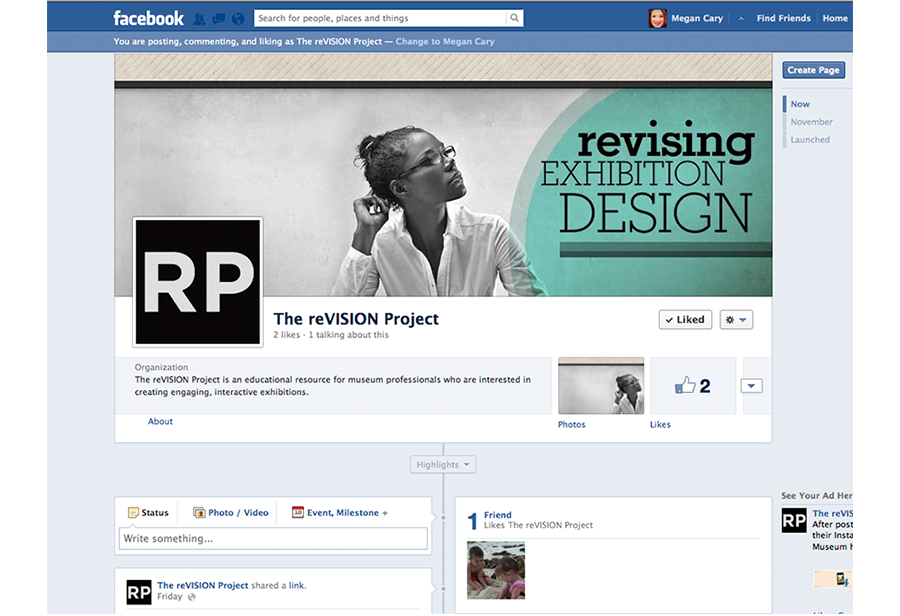The height and width of the screenshot is (616, 900).
Task: Open the Photos thumbnail tile
Action: (601, 386)
